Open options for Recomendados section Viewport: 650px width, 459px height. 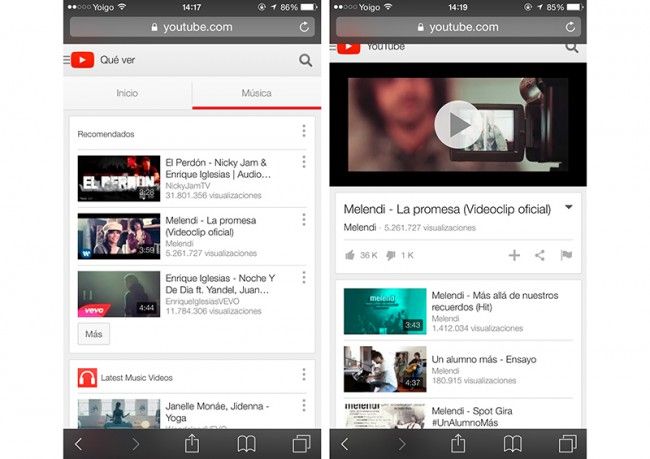(304, 131)
